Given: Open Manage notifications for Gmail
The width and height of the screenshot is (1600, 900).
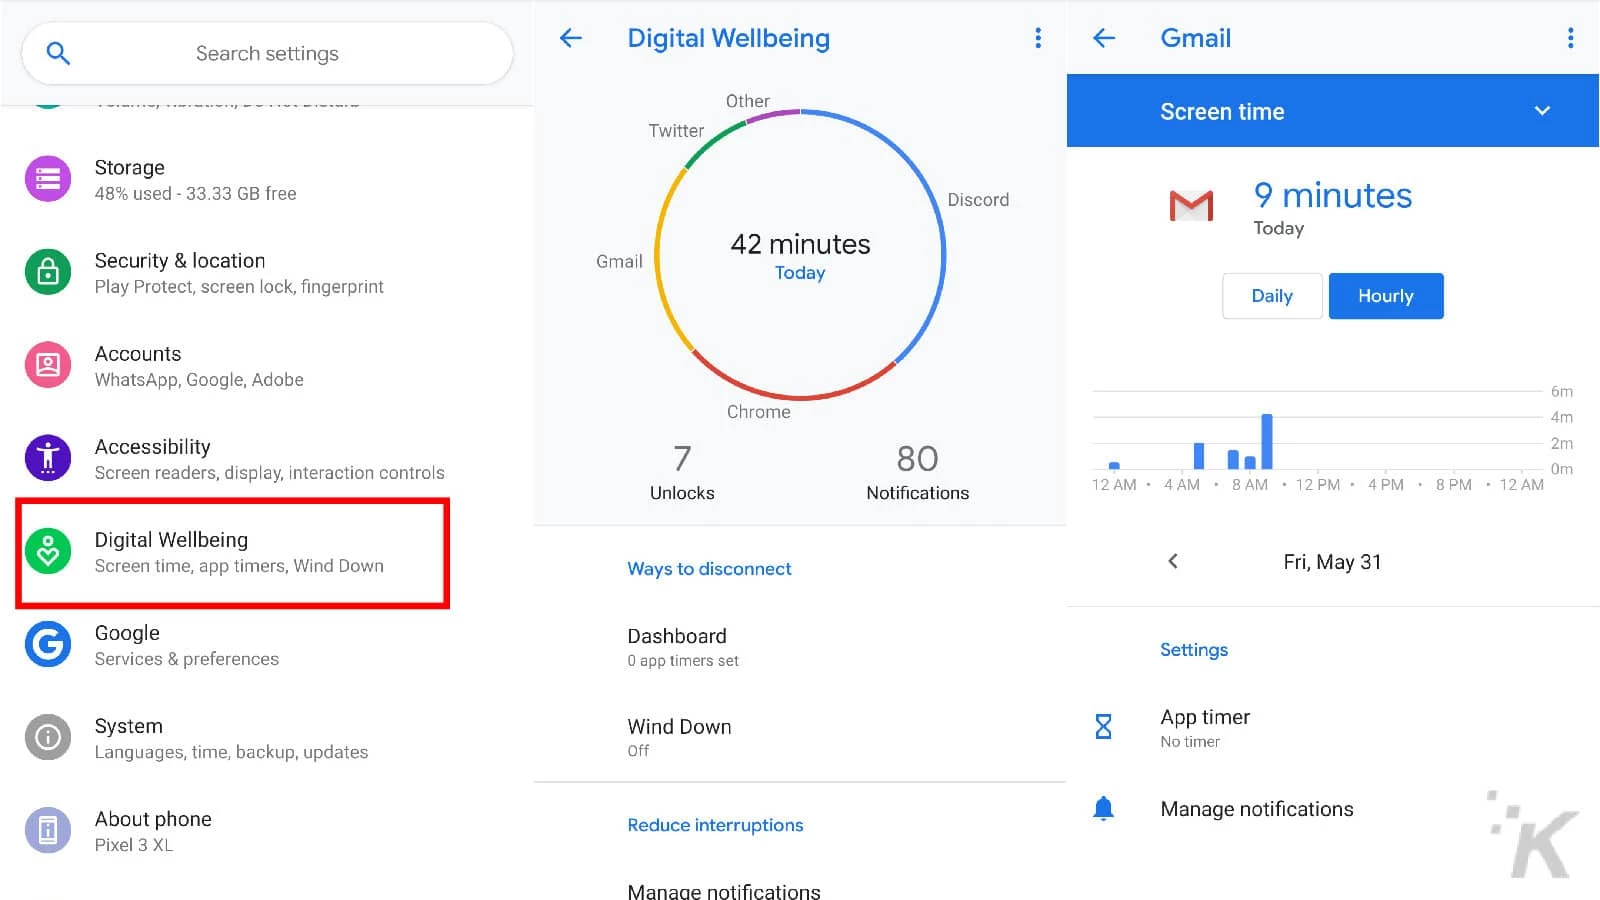Looking at the screenshot, I should click(1333, 808).
